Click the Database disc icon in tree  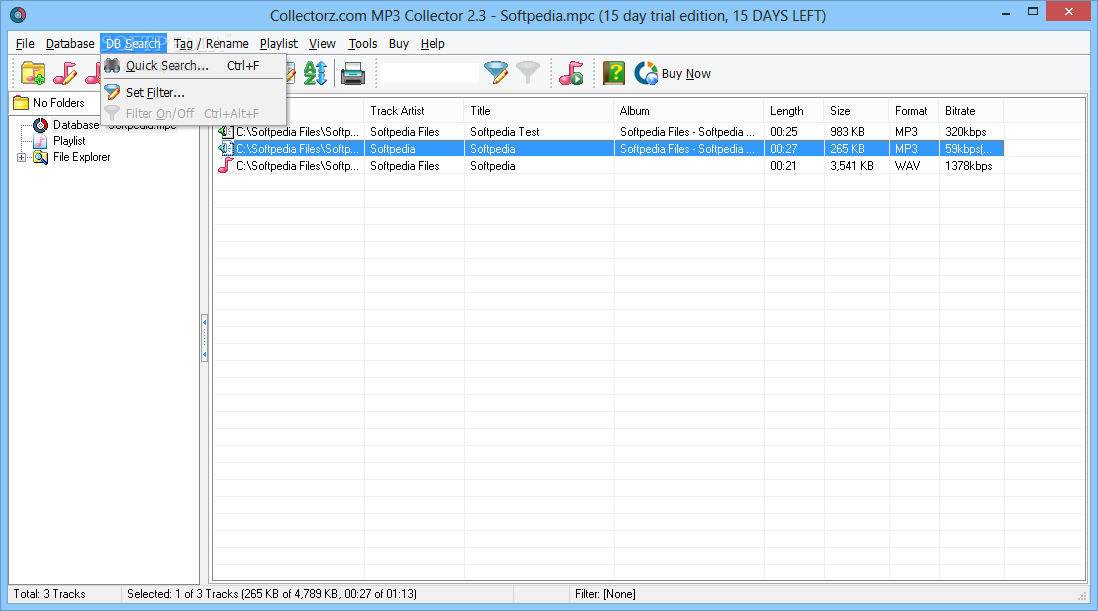pos(41,125)
